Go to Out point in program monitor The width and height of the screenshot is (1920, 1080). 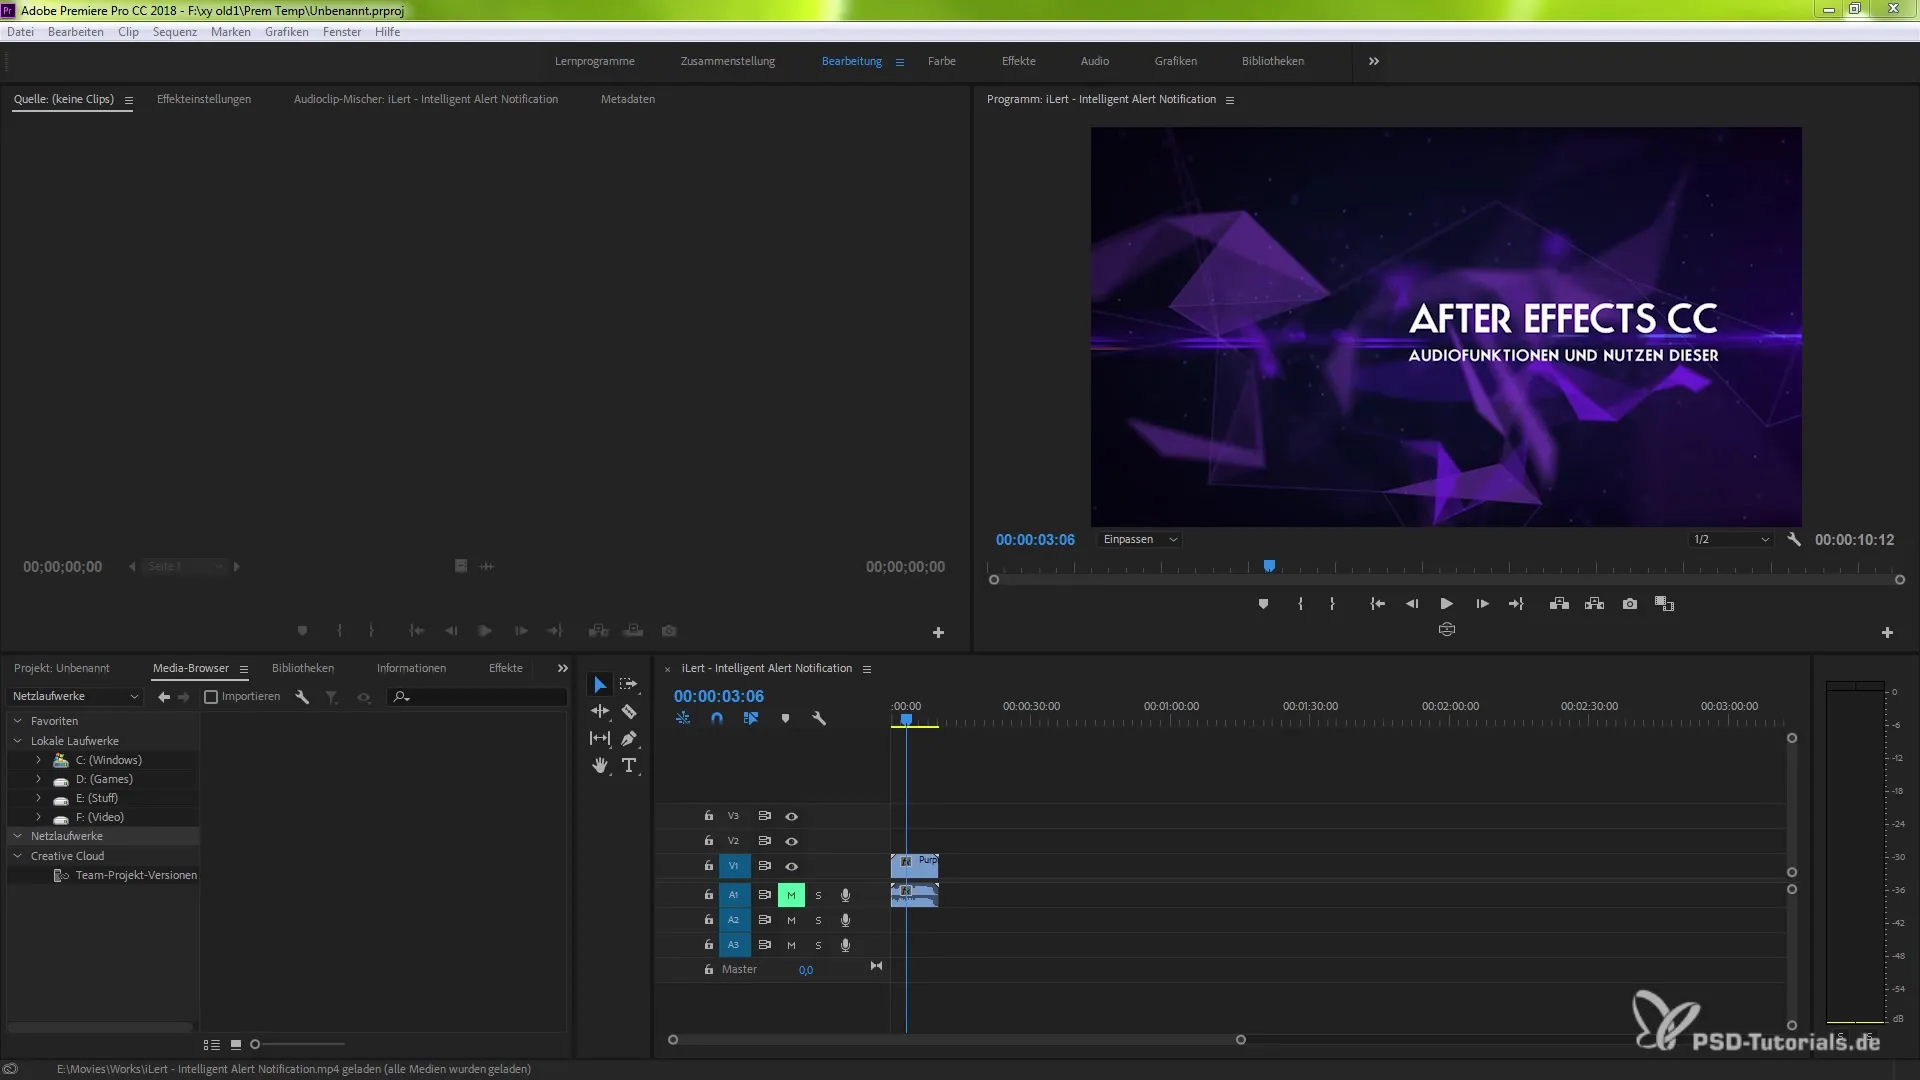pos(1516,604)
